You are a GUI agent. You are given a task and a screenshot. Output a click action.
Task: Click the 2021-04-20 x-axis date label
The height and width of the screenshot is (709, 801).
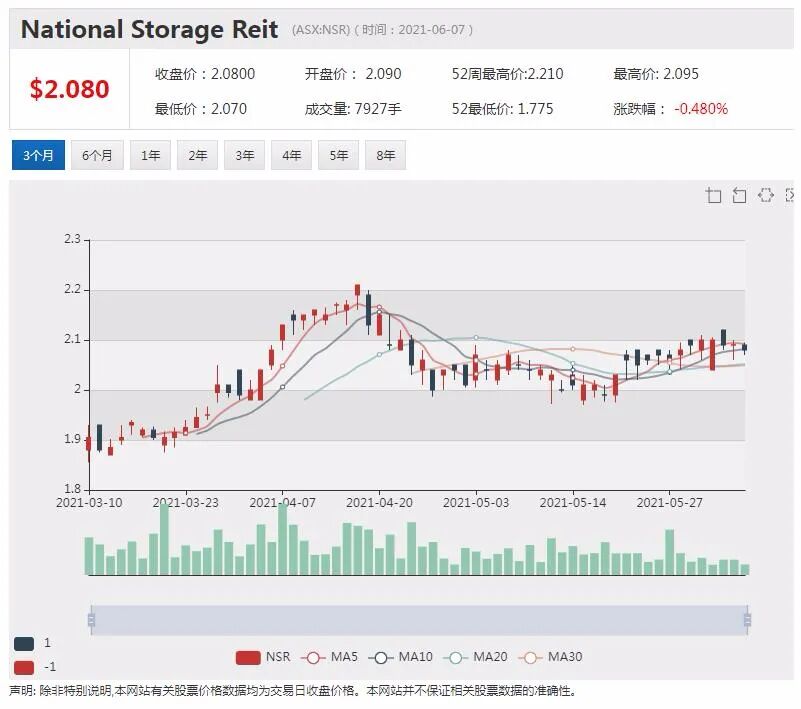tap(380, 503)
